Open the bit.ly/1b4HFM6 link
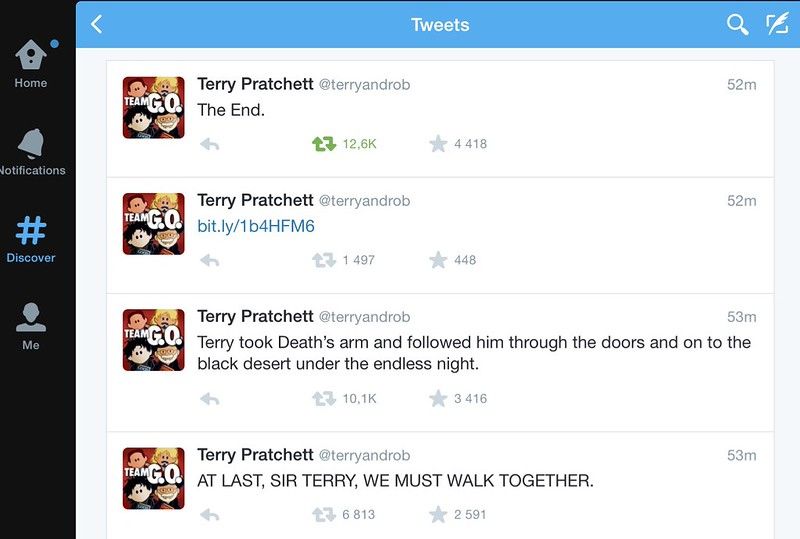800x539 pixels. (x=256, y=226)
